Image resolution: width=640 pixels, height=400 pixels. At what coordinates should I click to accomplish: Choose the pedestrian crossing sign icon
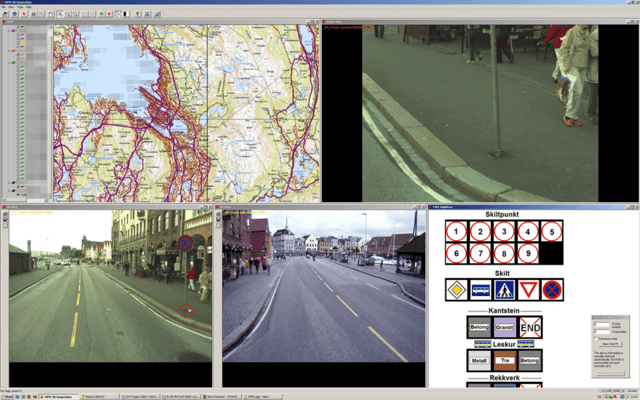pyautogui.click(x=504, y=290)
